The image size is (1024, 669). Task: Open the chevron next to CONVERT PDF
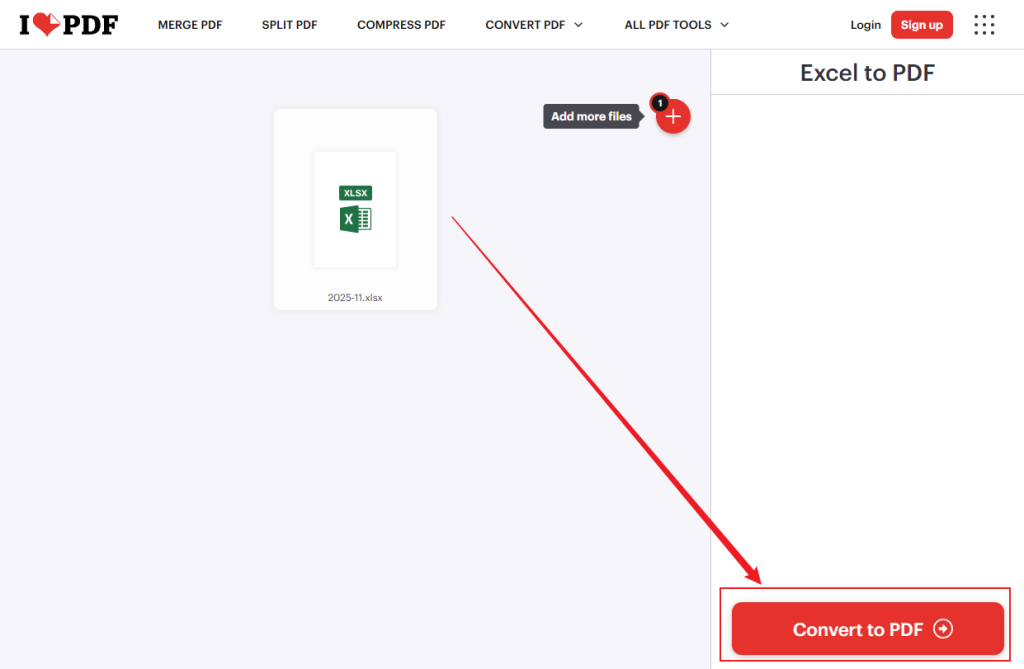tap(580, 25)
